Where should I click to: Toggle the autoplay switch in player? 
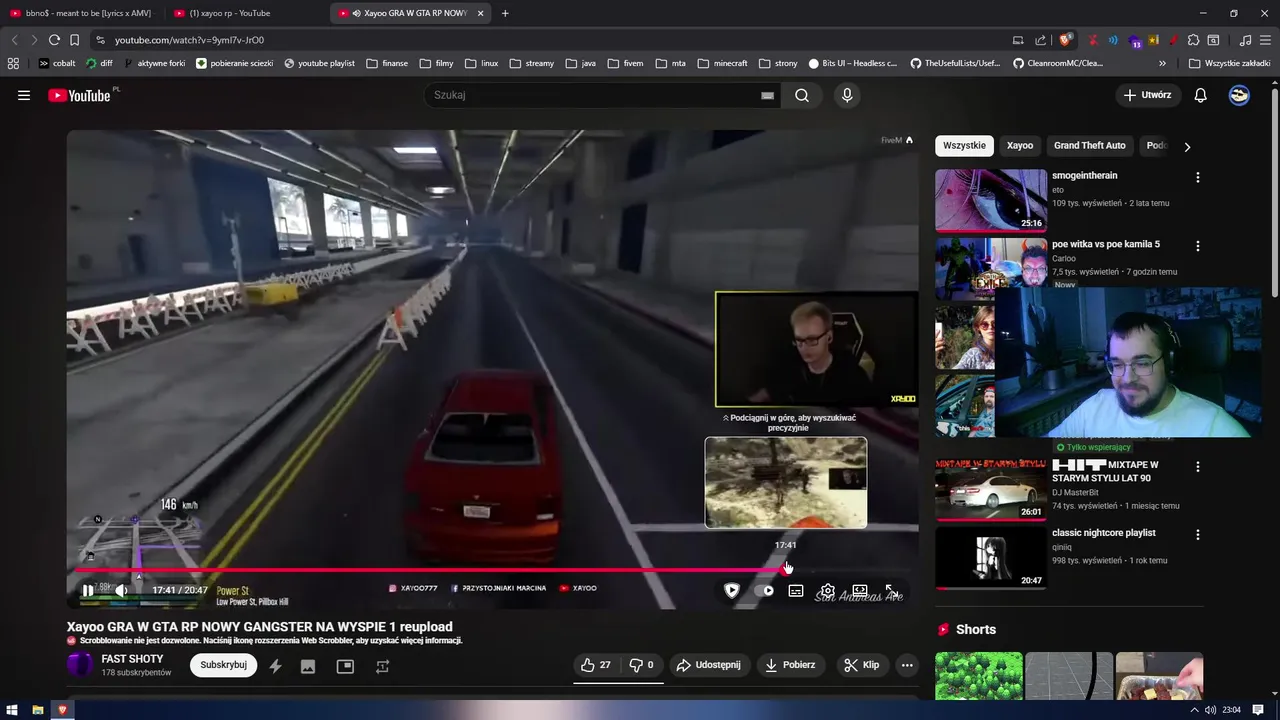click(x=764, y=591)
